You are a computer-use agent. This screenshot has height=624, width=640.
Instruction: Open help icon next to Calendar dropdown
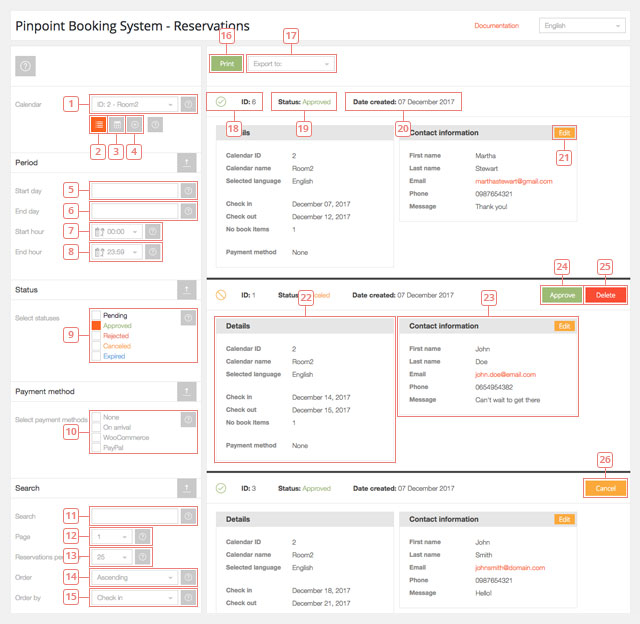pyautogui.click(x=188, y=104)
